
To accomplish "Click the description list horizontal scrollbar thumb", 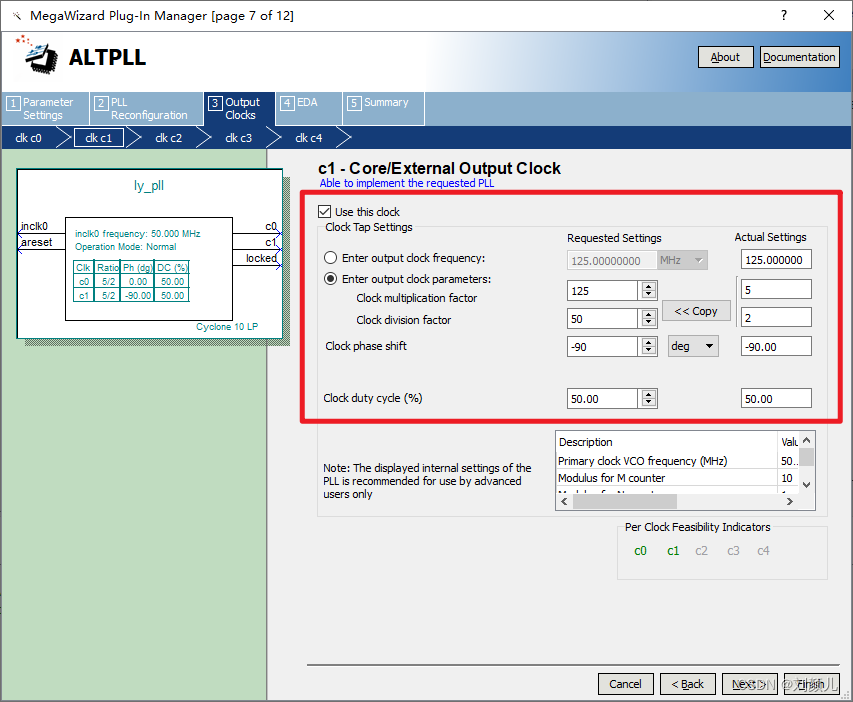I will coord(625,502).
